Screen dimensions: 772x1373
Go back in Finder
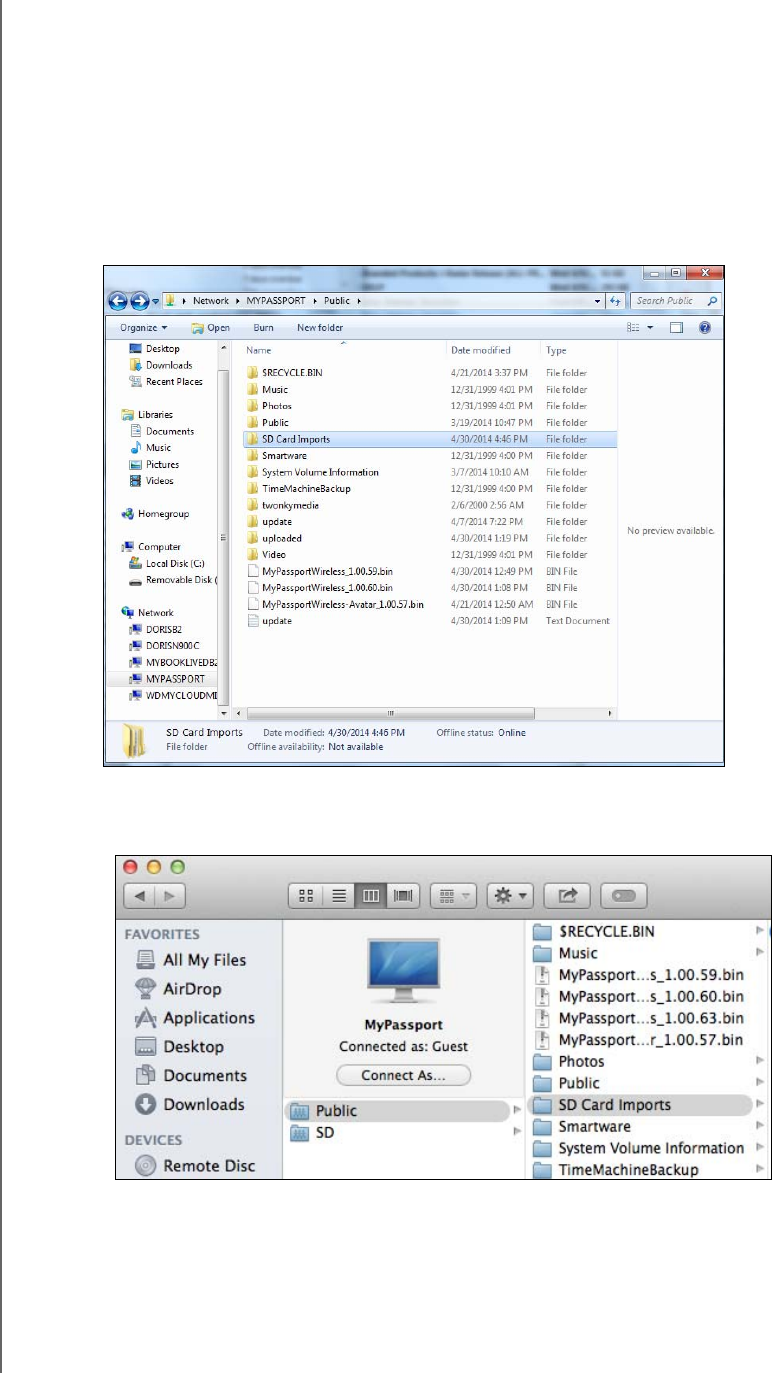140,895
